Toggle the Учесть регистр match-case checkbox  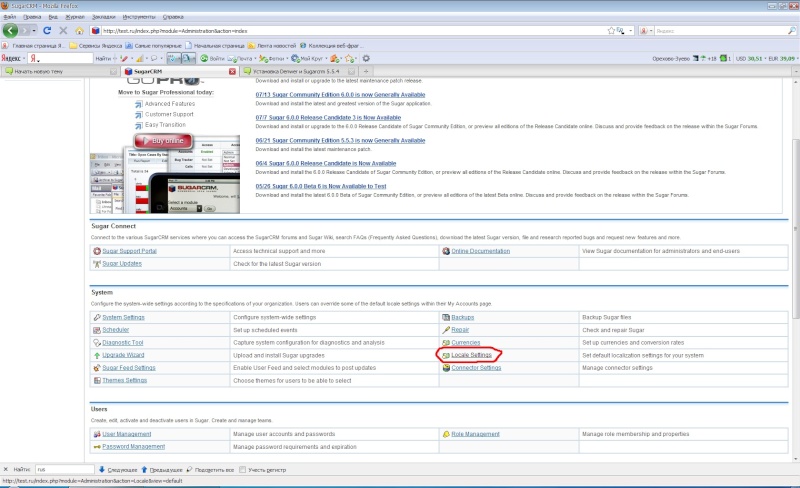242,470
